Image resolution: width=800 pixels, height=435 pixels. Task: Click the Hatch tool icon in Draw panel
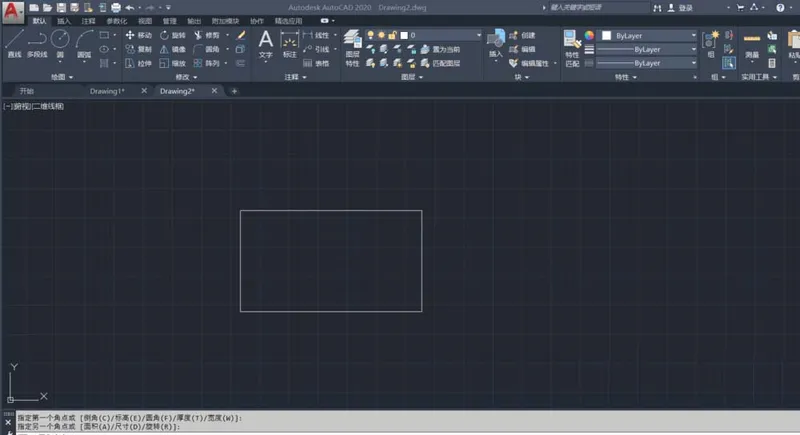[x=104, y=63]
